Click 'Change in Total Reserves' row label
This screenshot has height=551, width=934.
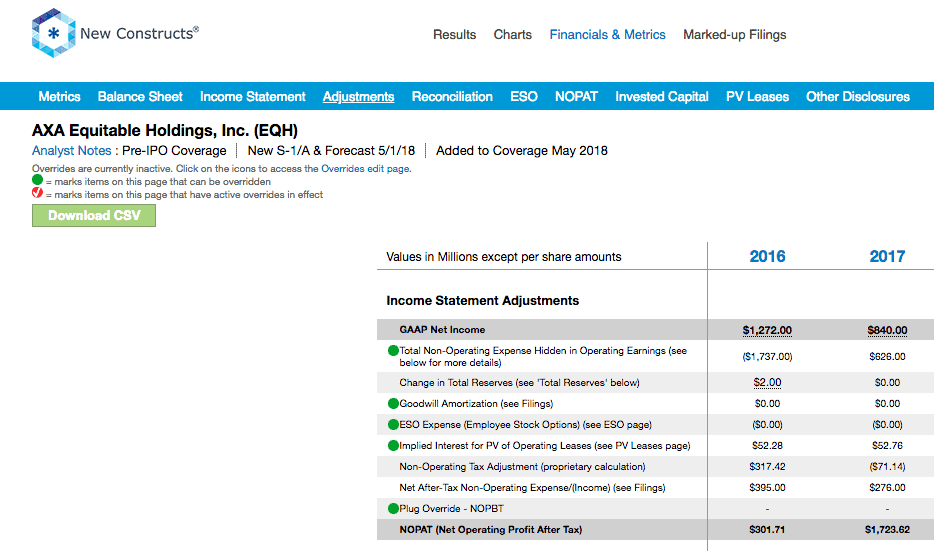tap(519, 382)
